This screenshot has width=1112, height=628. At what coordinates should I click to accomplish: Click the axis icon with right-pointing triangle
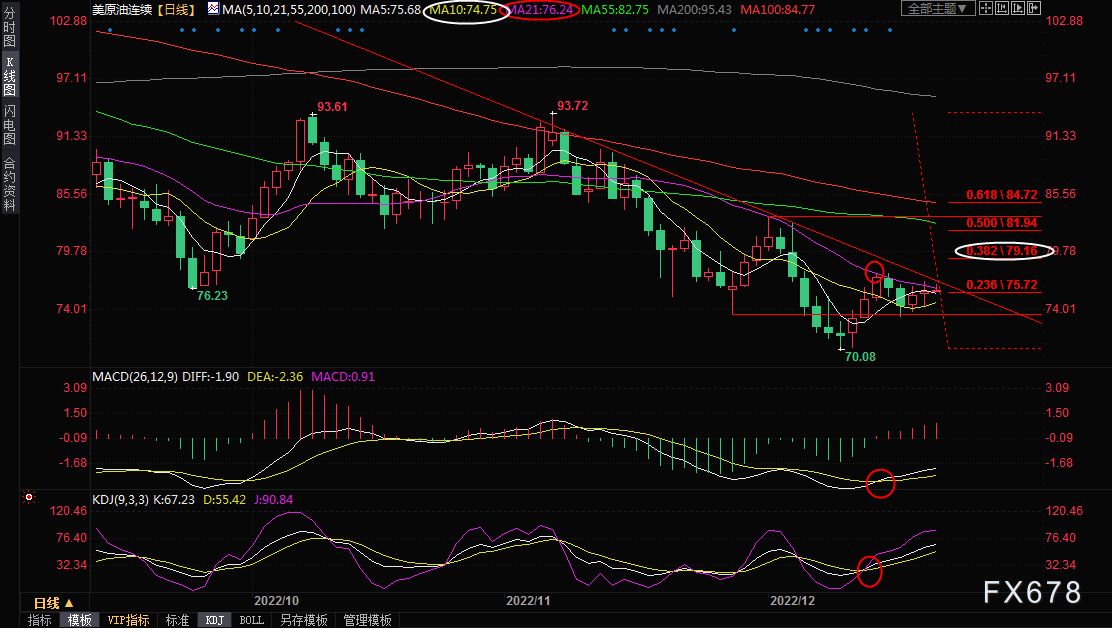(1018, 9)
